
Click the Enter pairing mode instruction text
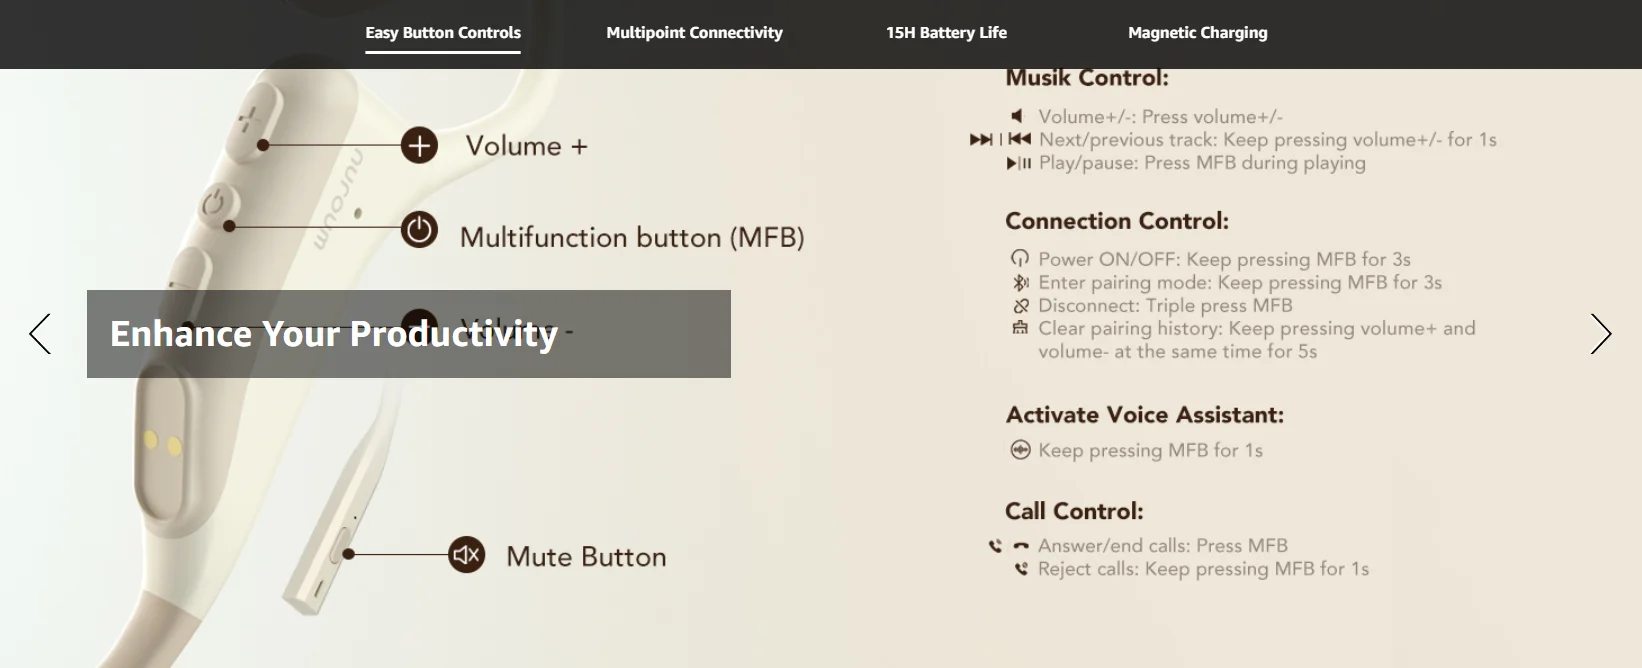tap(1240, 283)
